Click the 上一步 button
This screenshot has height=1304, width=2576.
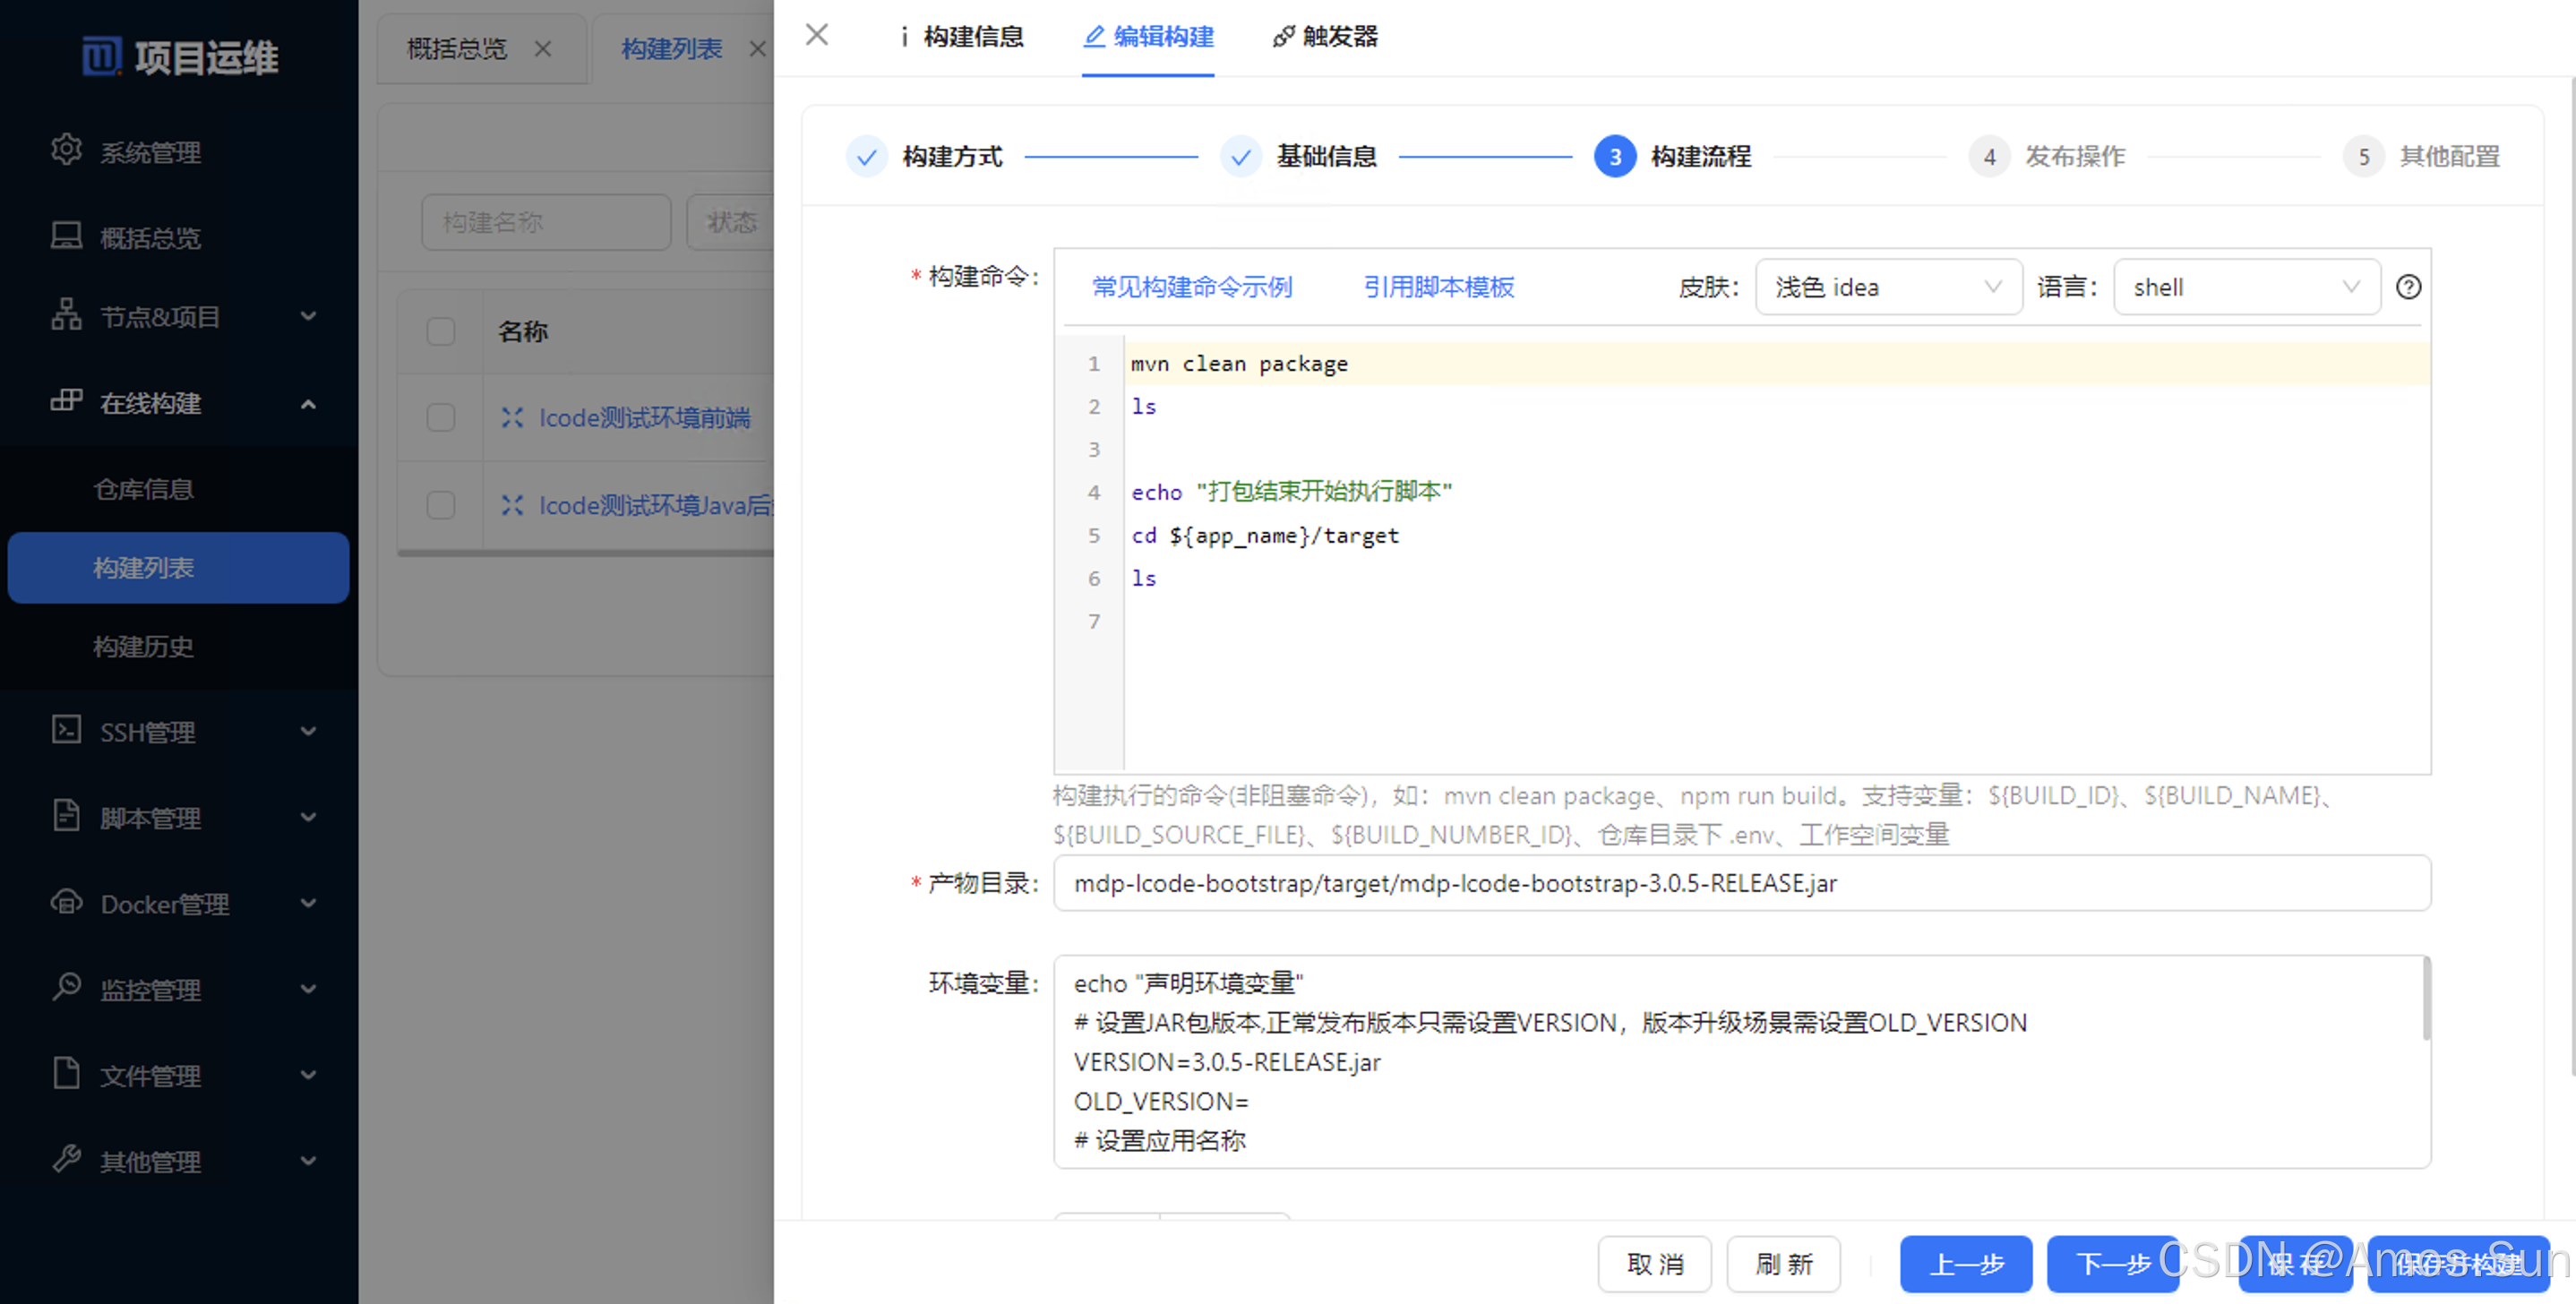pyautogui.click(x=1965, y=1263)
